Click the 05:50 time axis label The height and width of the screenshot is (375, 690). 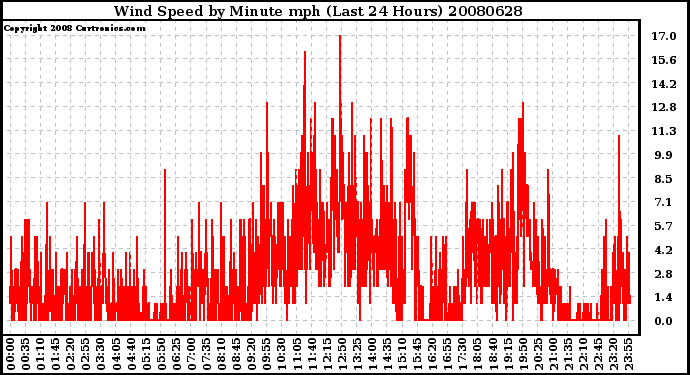pyautogui.click(x=161, y=355)
